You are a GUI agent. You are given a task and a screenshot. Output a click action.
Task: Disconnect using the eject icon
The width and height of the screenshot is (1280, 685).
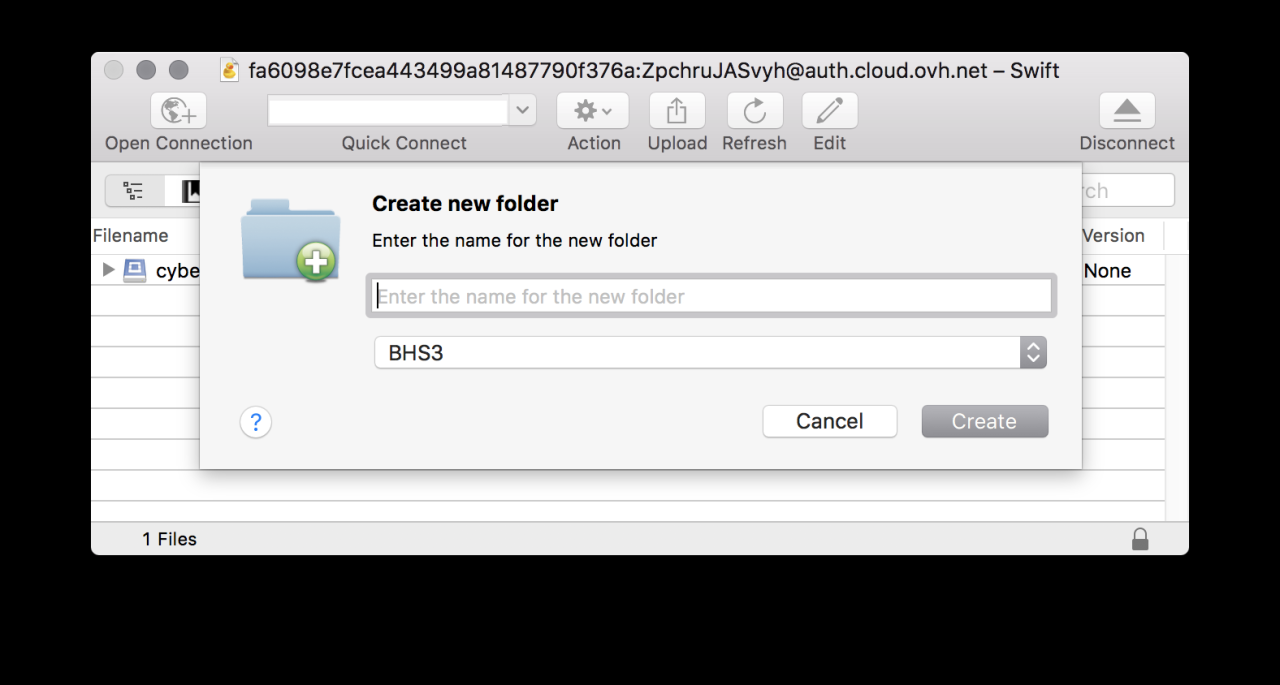(1126, 111)
